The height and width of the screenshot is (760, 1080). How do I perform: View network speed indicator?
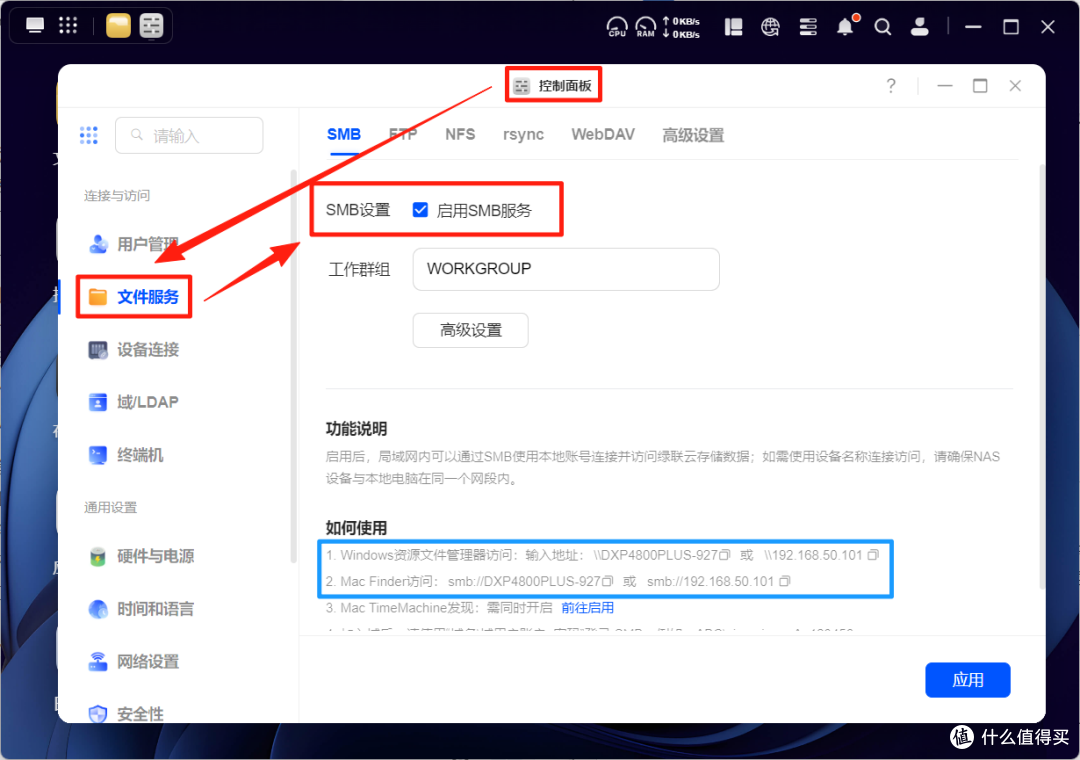681,28
